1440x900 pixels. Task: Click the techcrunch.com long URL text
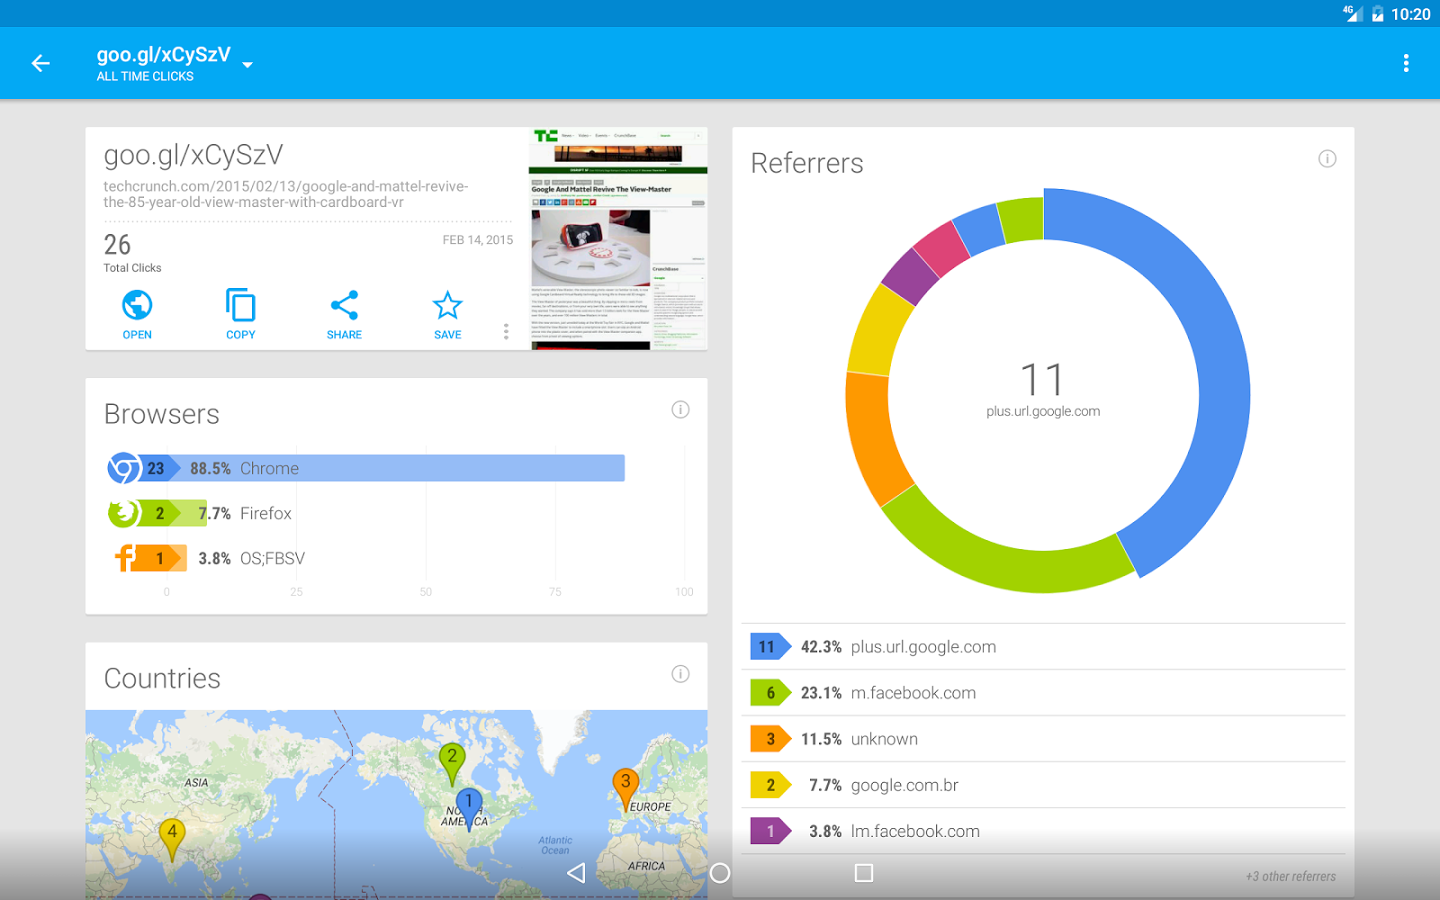[286, 194]
